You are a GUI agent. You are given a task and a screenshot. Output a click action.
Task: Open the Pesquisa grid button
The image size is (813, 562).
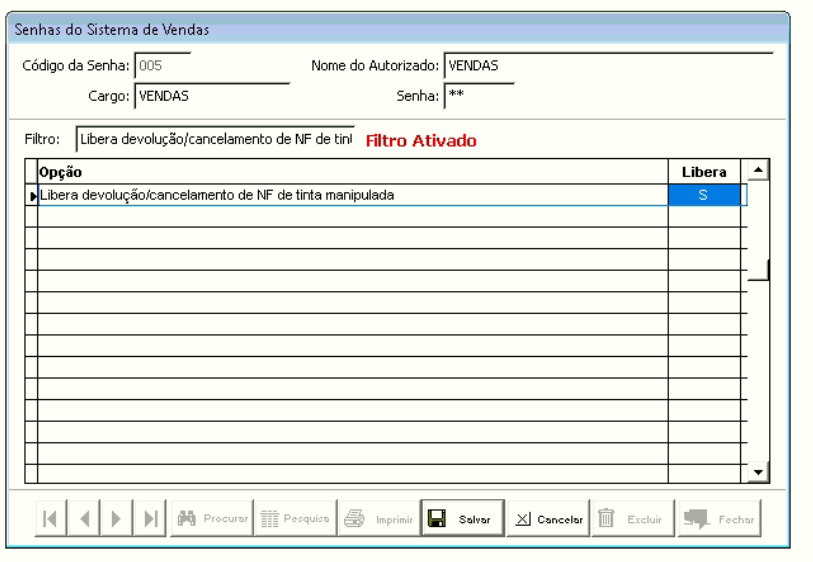(x=296, y=518)
